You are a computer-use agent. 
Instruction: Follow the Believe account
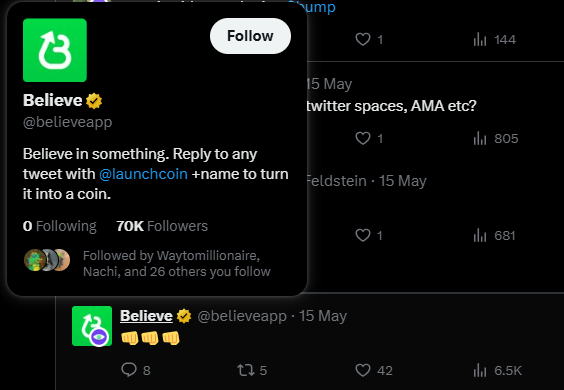[250, 36]
